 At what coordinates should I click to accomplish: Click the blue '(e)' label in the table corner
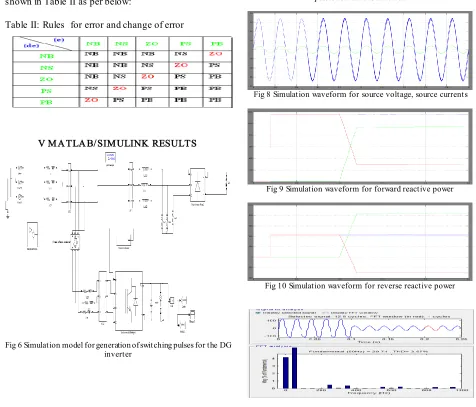point(59,40)
